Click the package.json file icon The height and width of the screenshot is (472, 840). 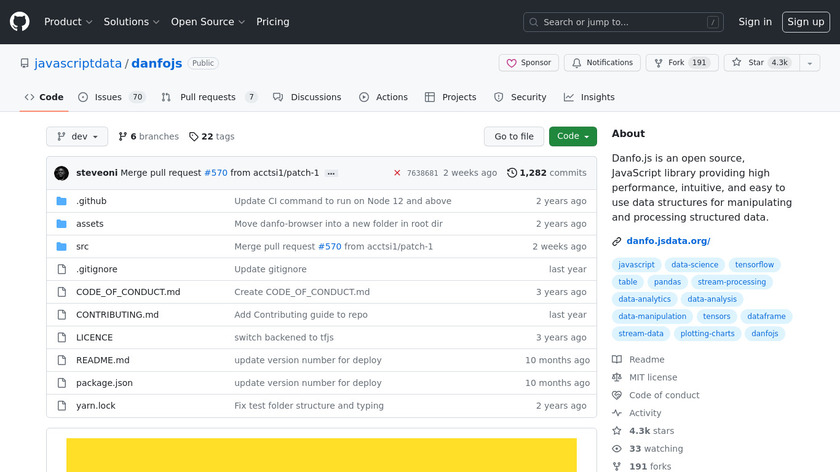coord(62,383)
